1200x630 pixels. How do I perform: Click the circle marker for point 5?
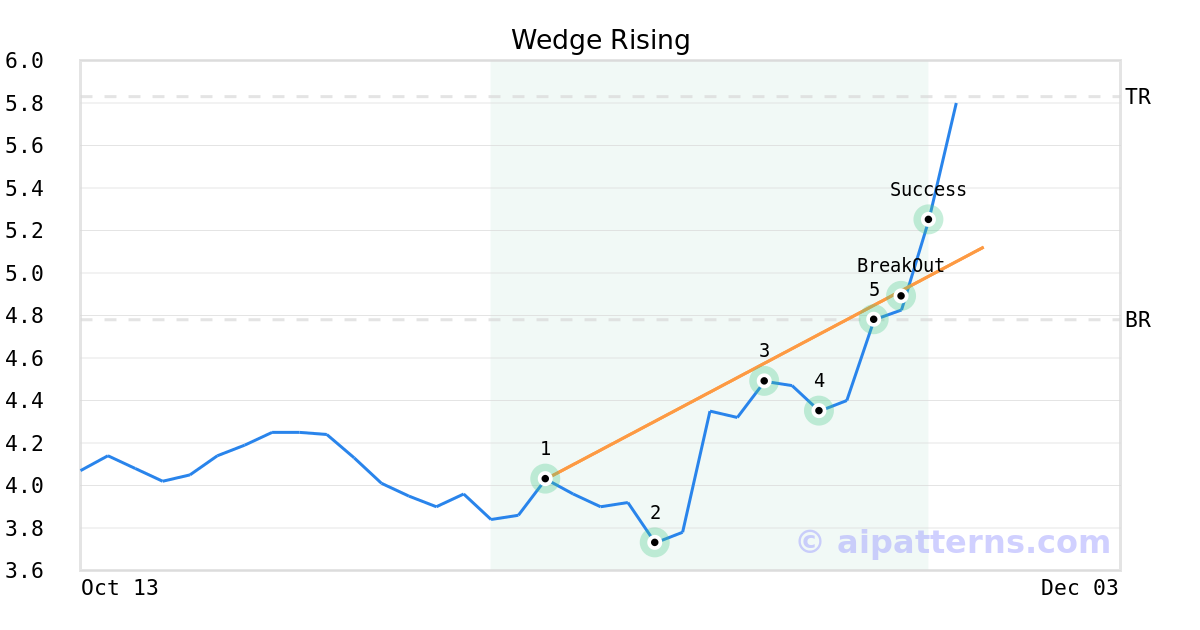[873, 319]
